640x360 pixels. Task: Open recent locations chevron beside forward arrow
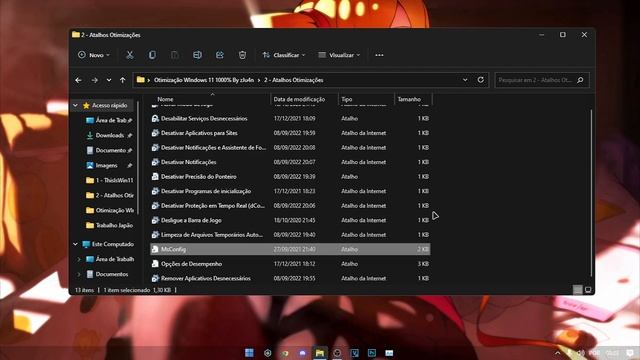click(x=109, y=80)
